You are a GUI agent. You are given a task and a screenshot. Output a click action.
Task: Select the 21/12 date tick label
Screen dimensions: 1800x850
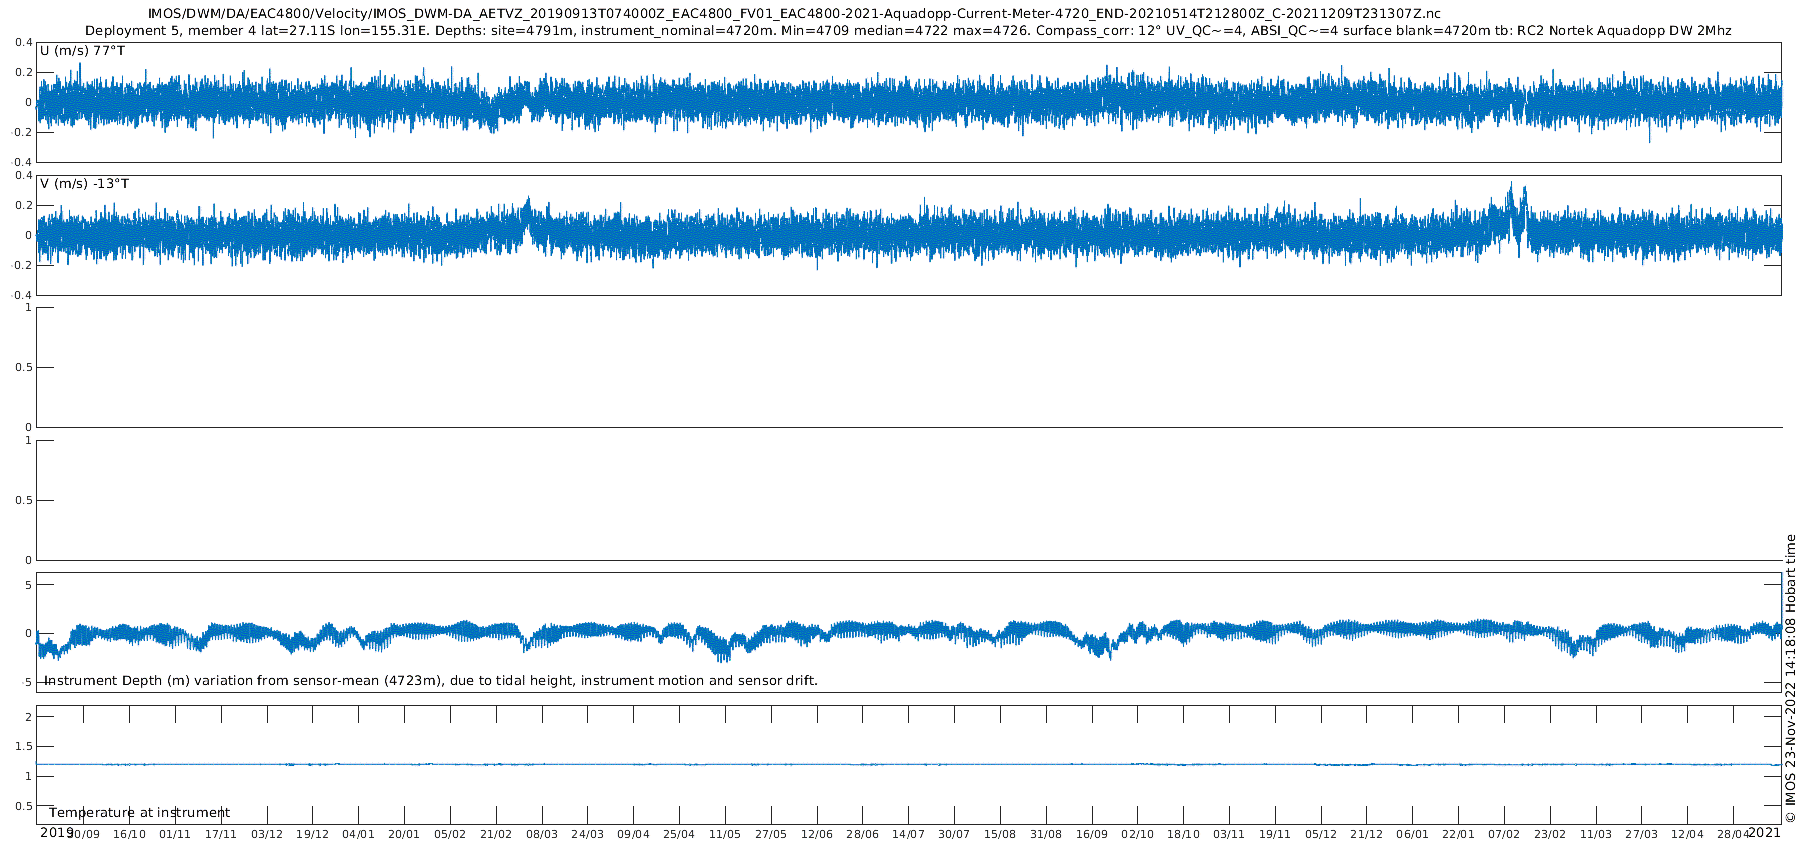[1367, 834]
